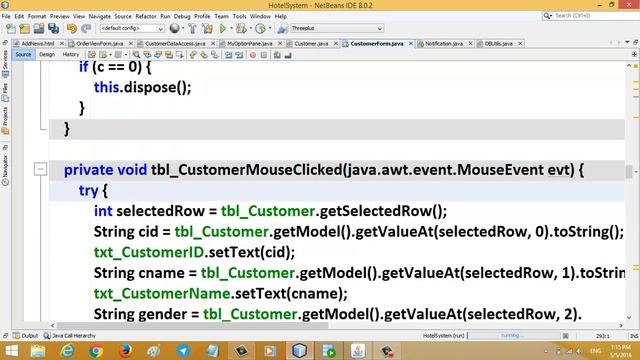Click the Undo toolbar icon
The image size is (640, 360).
pyautogui.click(x=72, y=28)
